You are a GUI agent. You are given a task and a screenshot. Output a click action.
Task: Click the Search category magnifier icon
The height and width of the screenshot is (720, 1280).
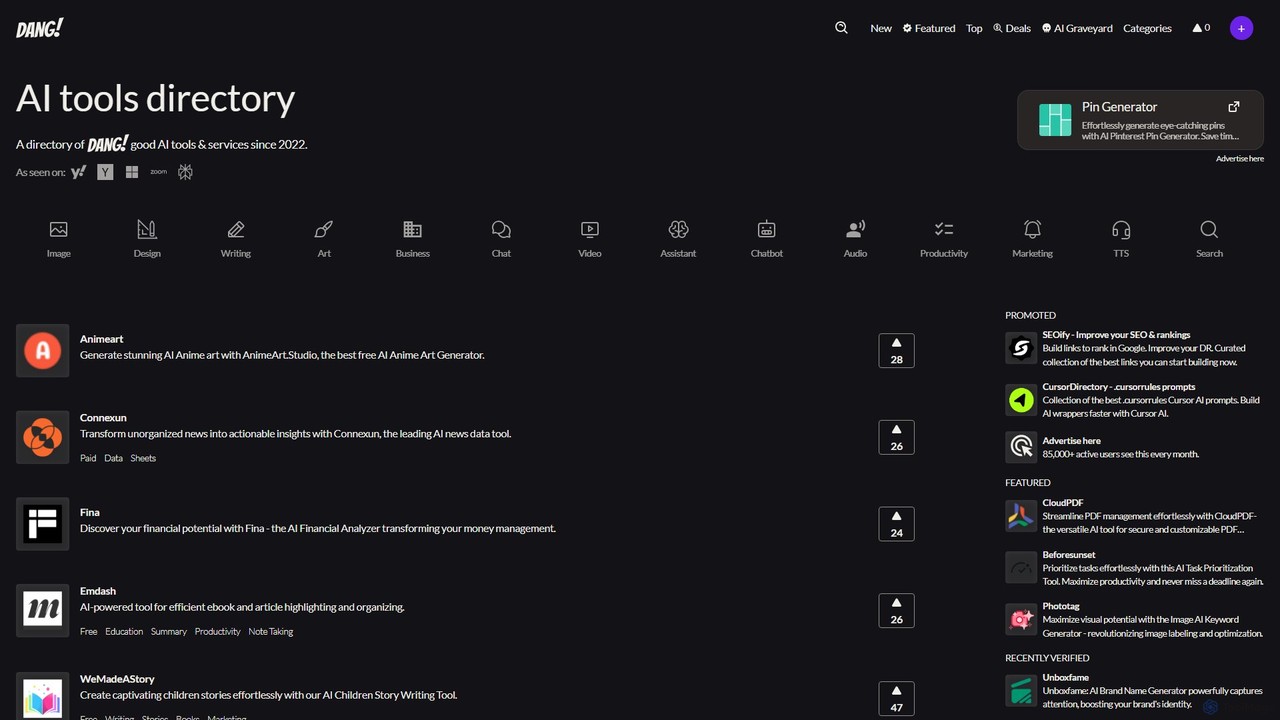point(1209,229)
